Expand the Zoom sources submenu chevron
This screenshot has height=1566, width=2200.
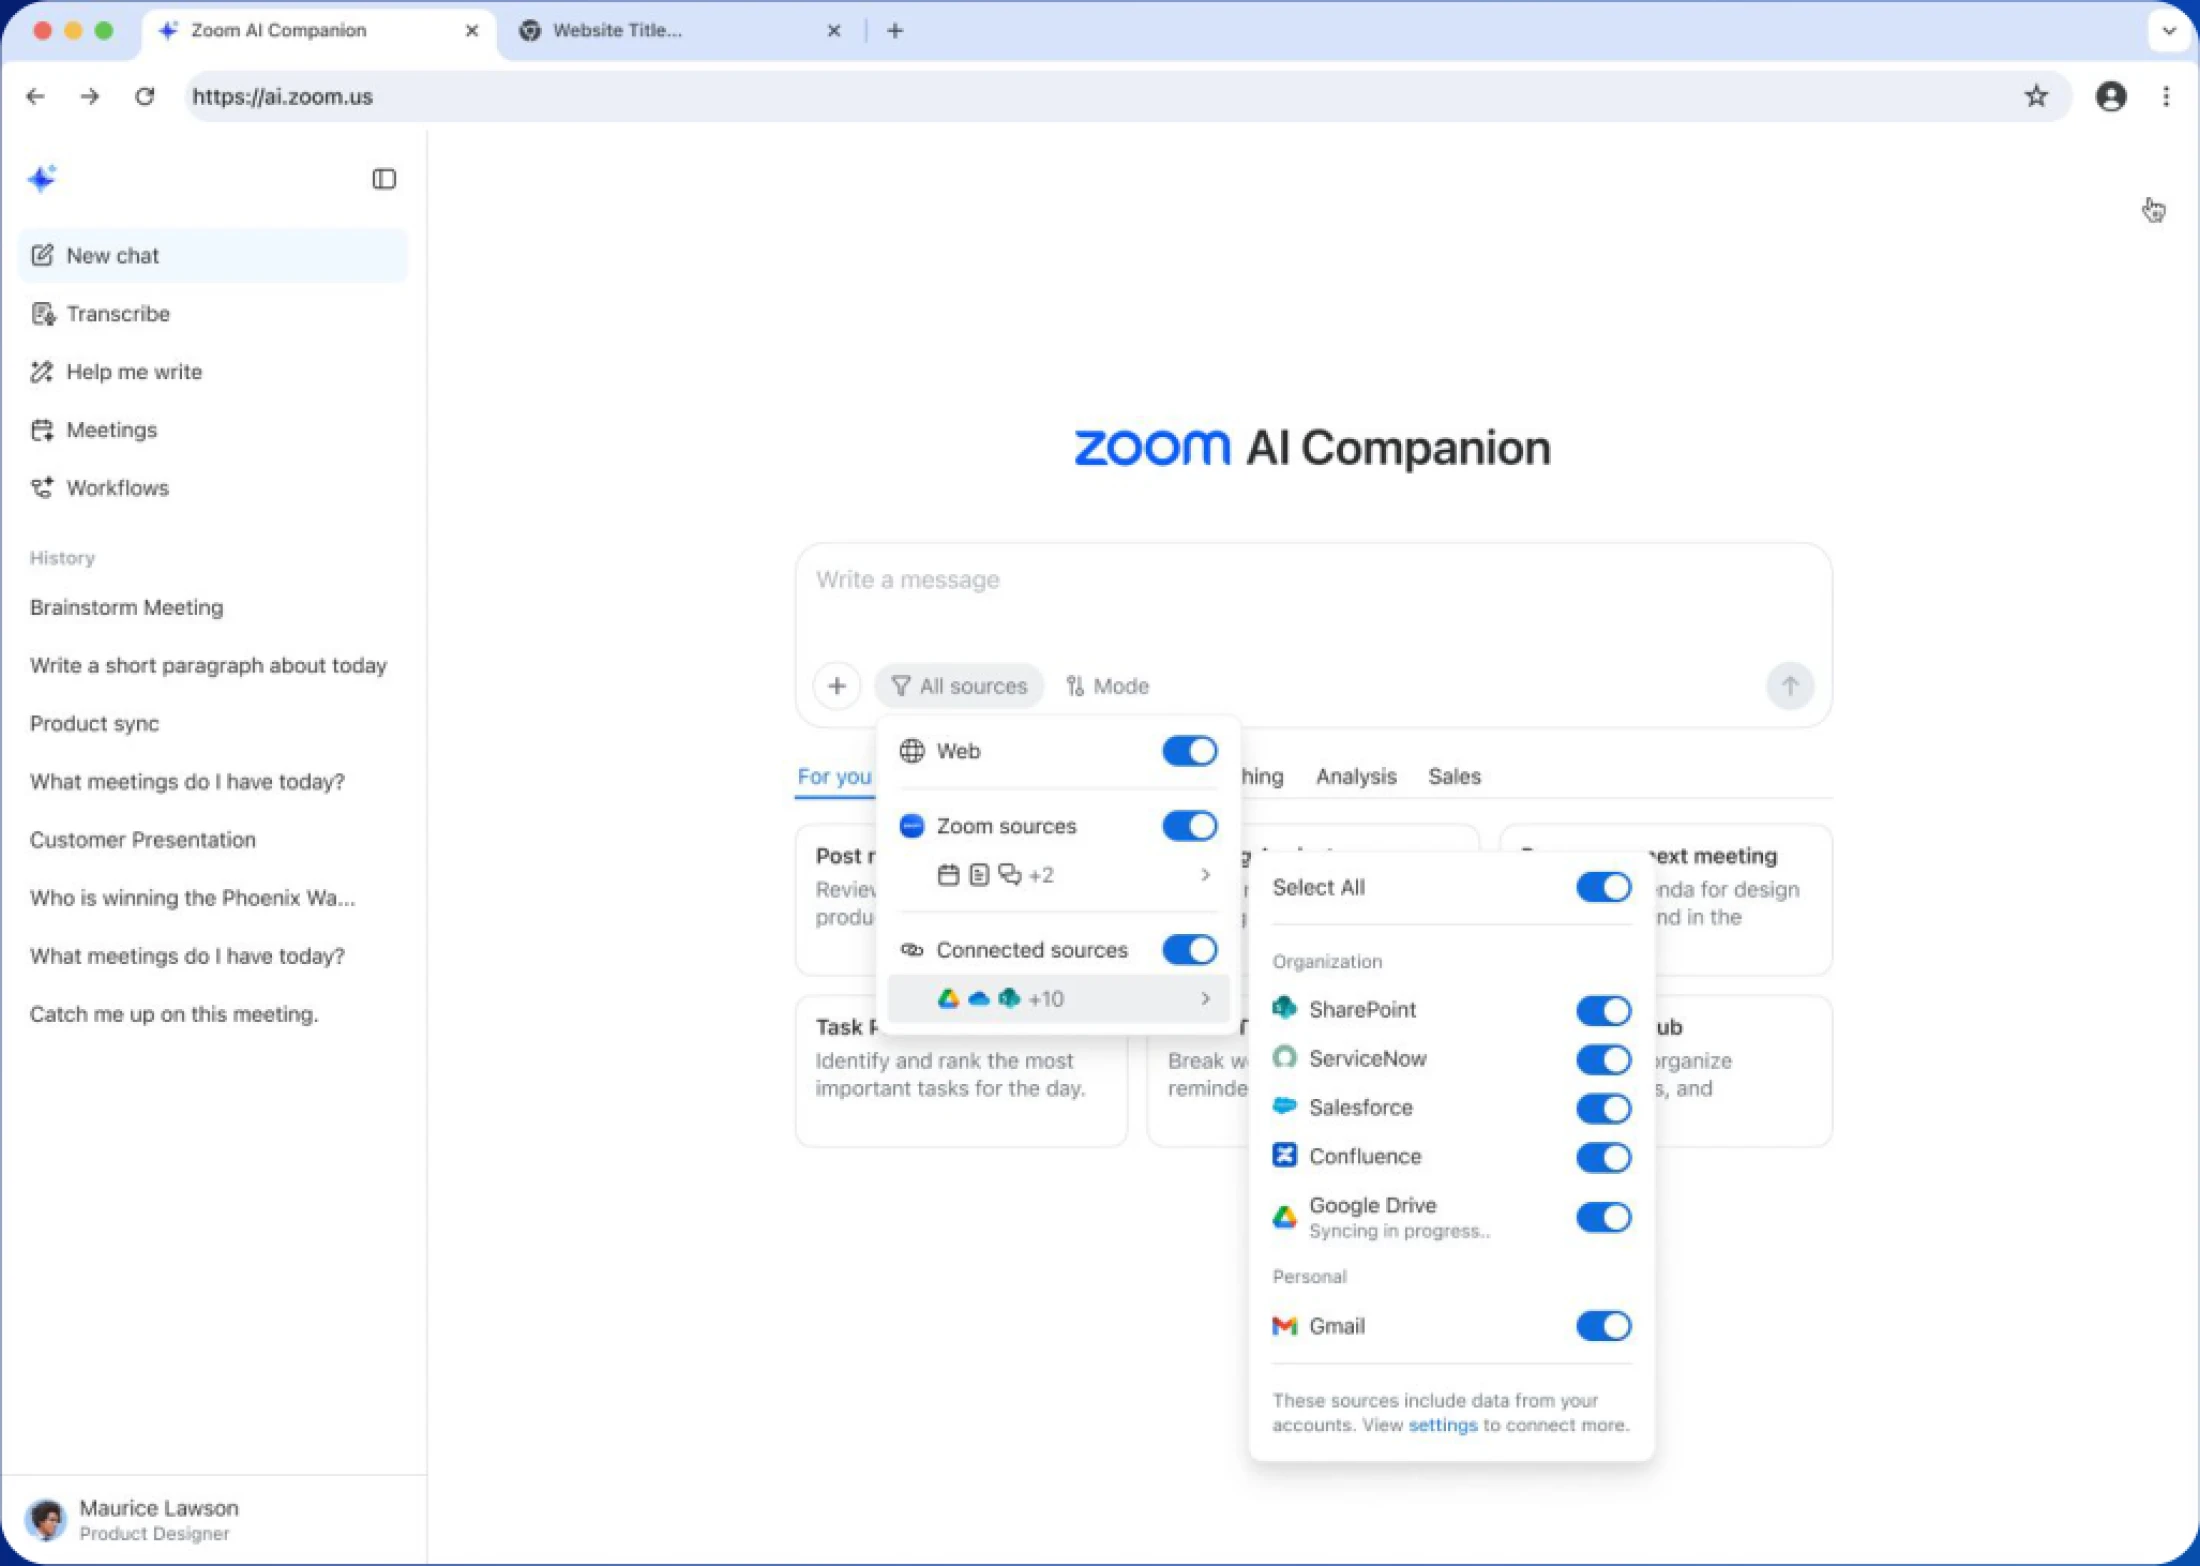tap(1205, 875)
